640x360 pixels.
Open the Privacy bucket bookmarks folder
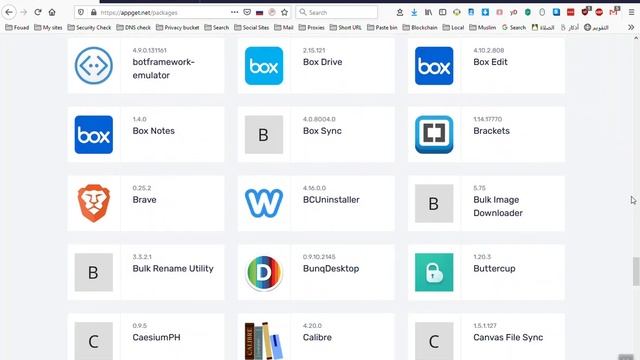pyautogui.click(x=178, y=27)
